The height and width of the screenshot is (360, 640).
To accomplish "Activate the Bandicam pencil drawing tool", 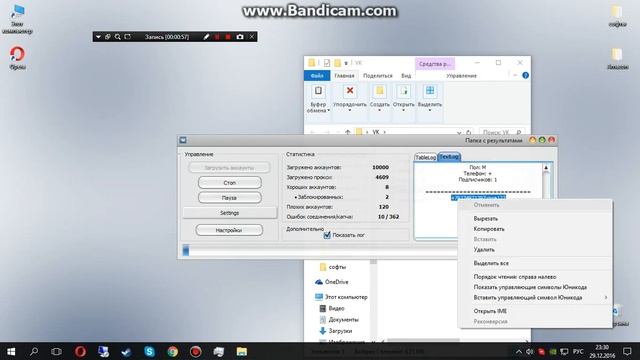I will [x=207, y=37].
